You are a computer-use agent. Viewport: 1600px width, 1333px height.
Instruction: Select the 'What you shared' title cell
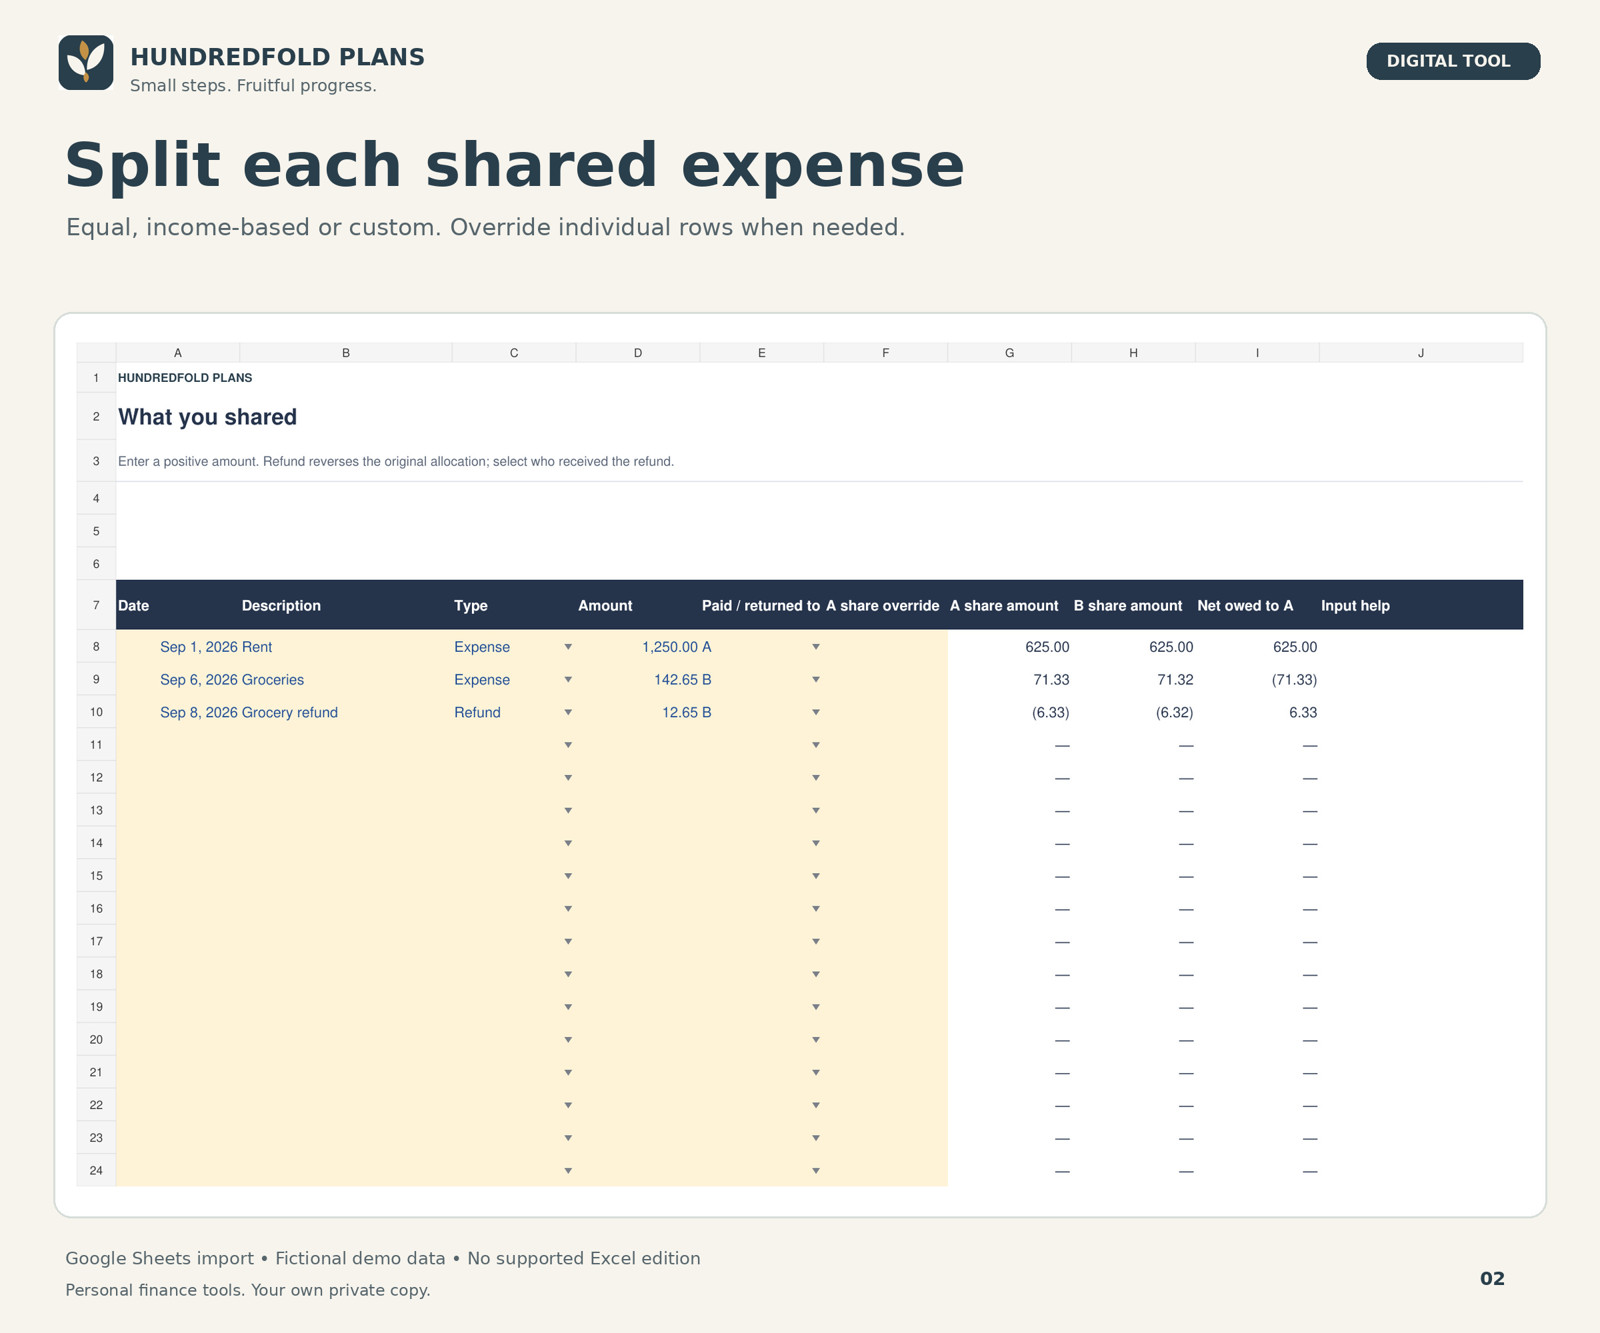click(x=208, y=417)
